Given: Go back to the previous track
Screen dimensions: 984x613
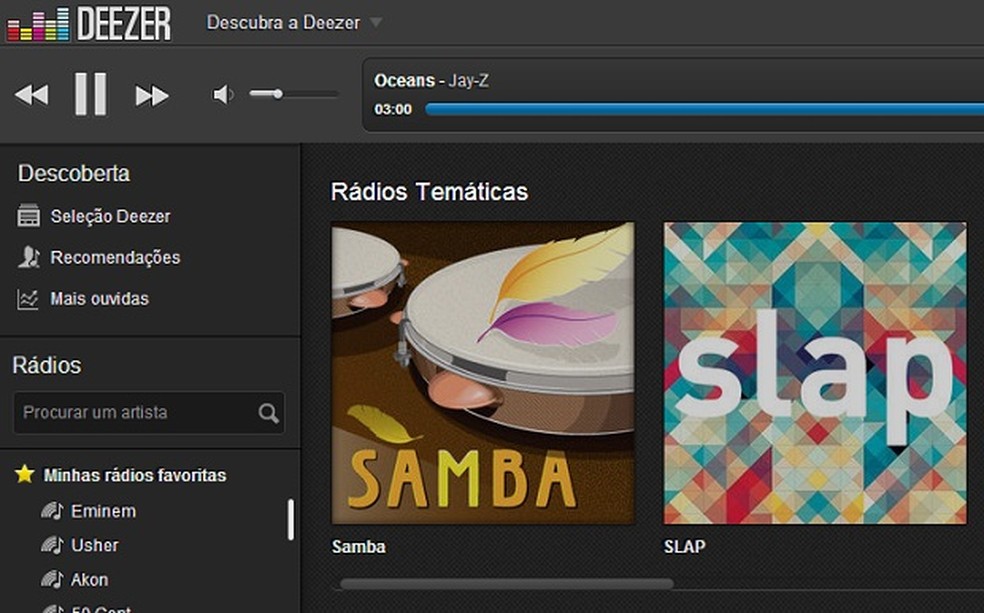Looking at the screenshot, I should (x=33, y=94).
